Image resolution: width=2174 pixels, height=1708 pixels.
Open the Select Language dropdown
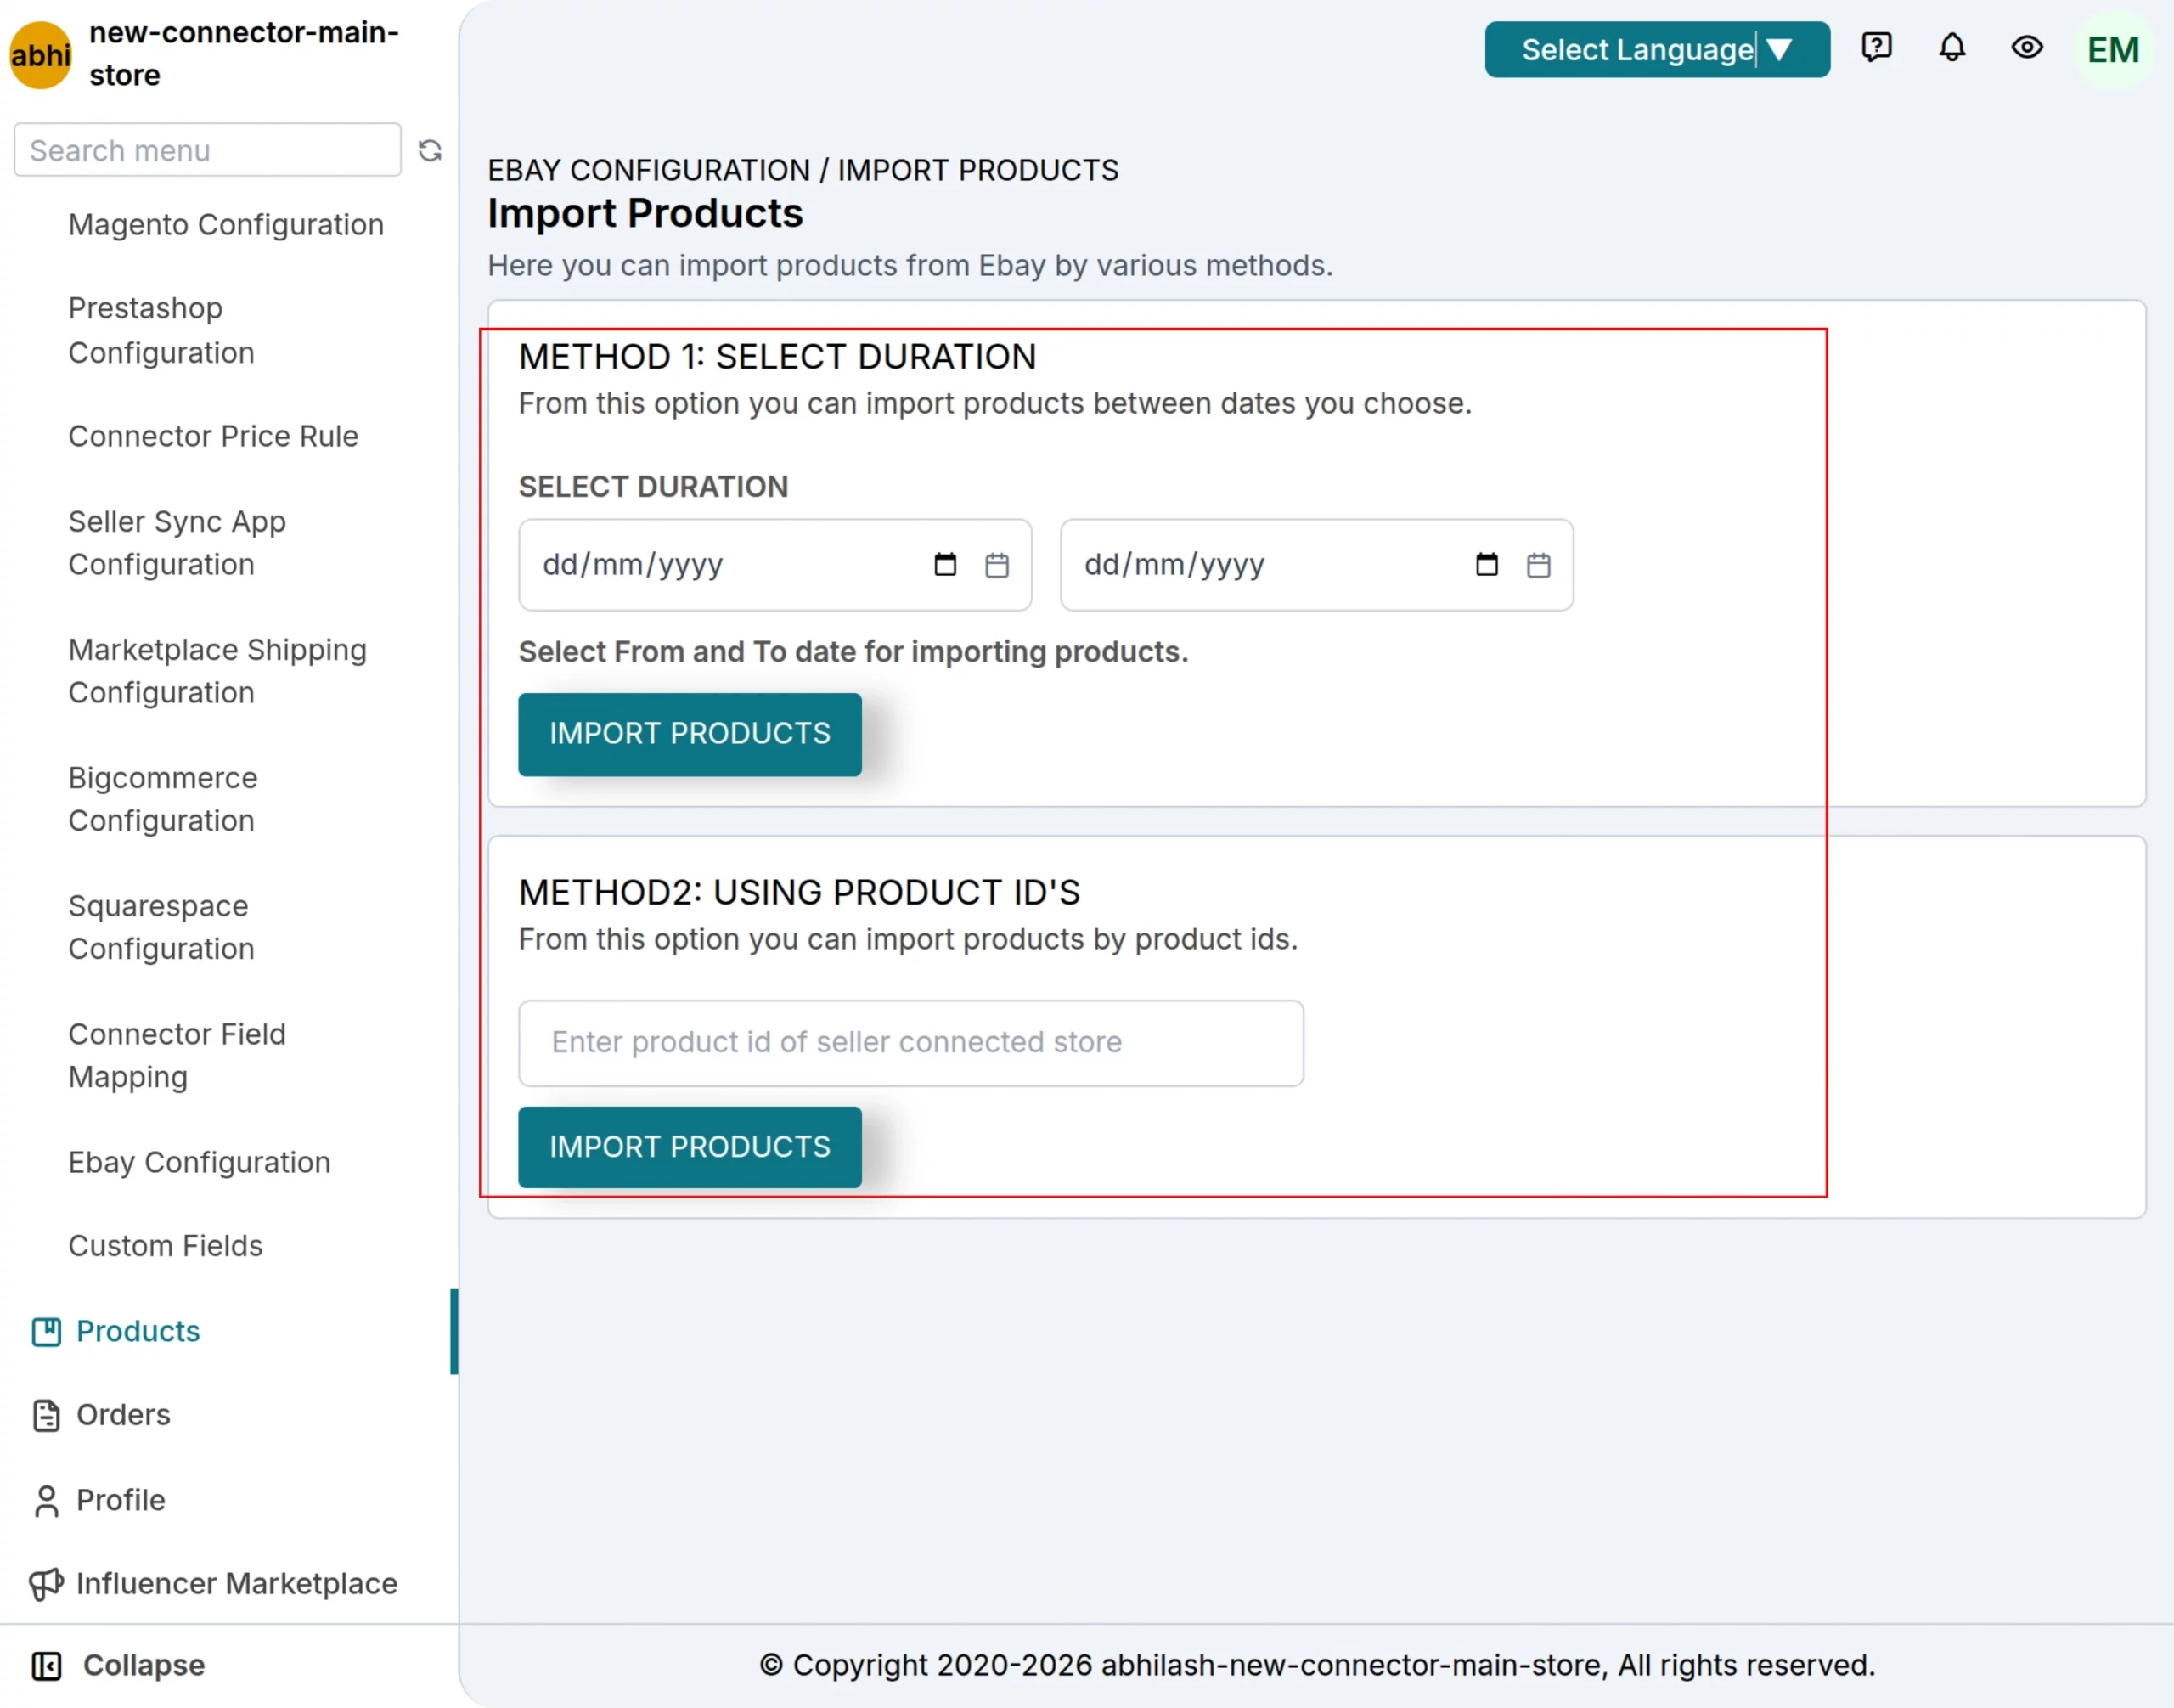1657,49
